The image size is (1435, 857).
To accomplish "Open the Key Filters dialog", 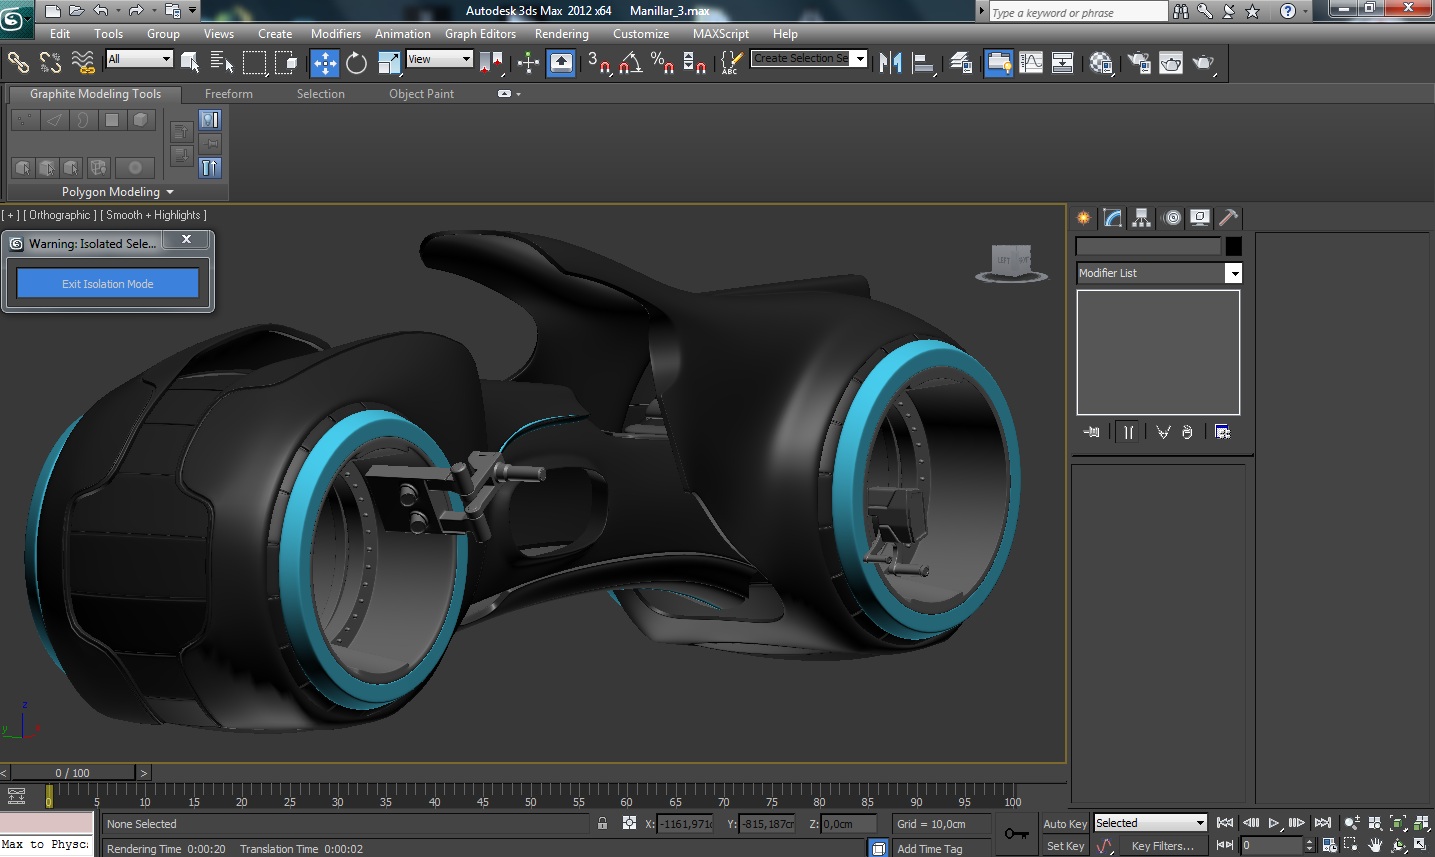I will click(x=1162, y=846).
